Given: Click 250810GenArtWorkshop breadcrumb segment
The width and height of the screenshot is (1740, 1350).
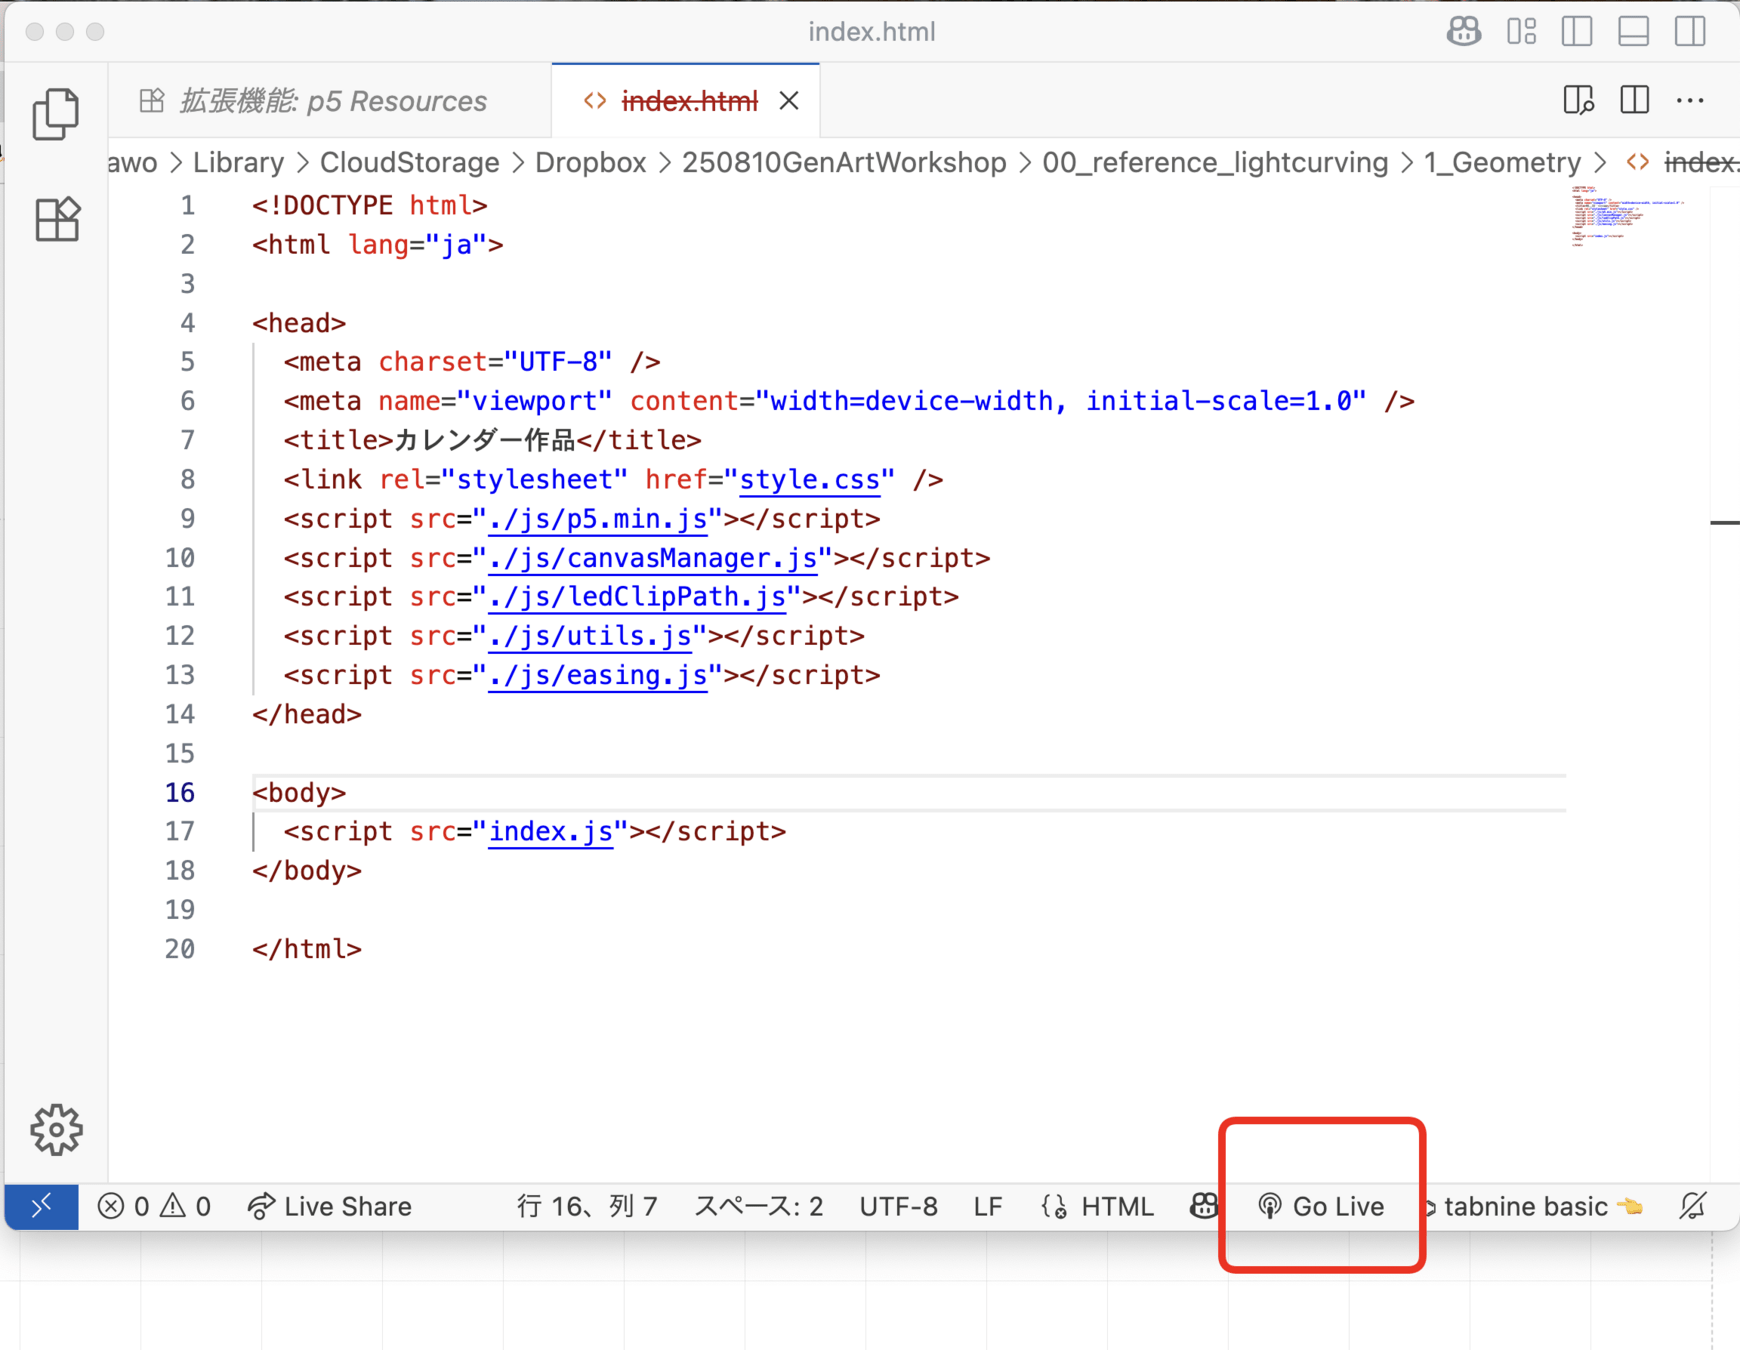Looking at the screenshot, I should coord(844,162).
